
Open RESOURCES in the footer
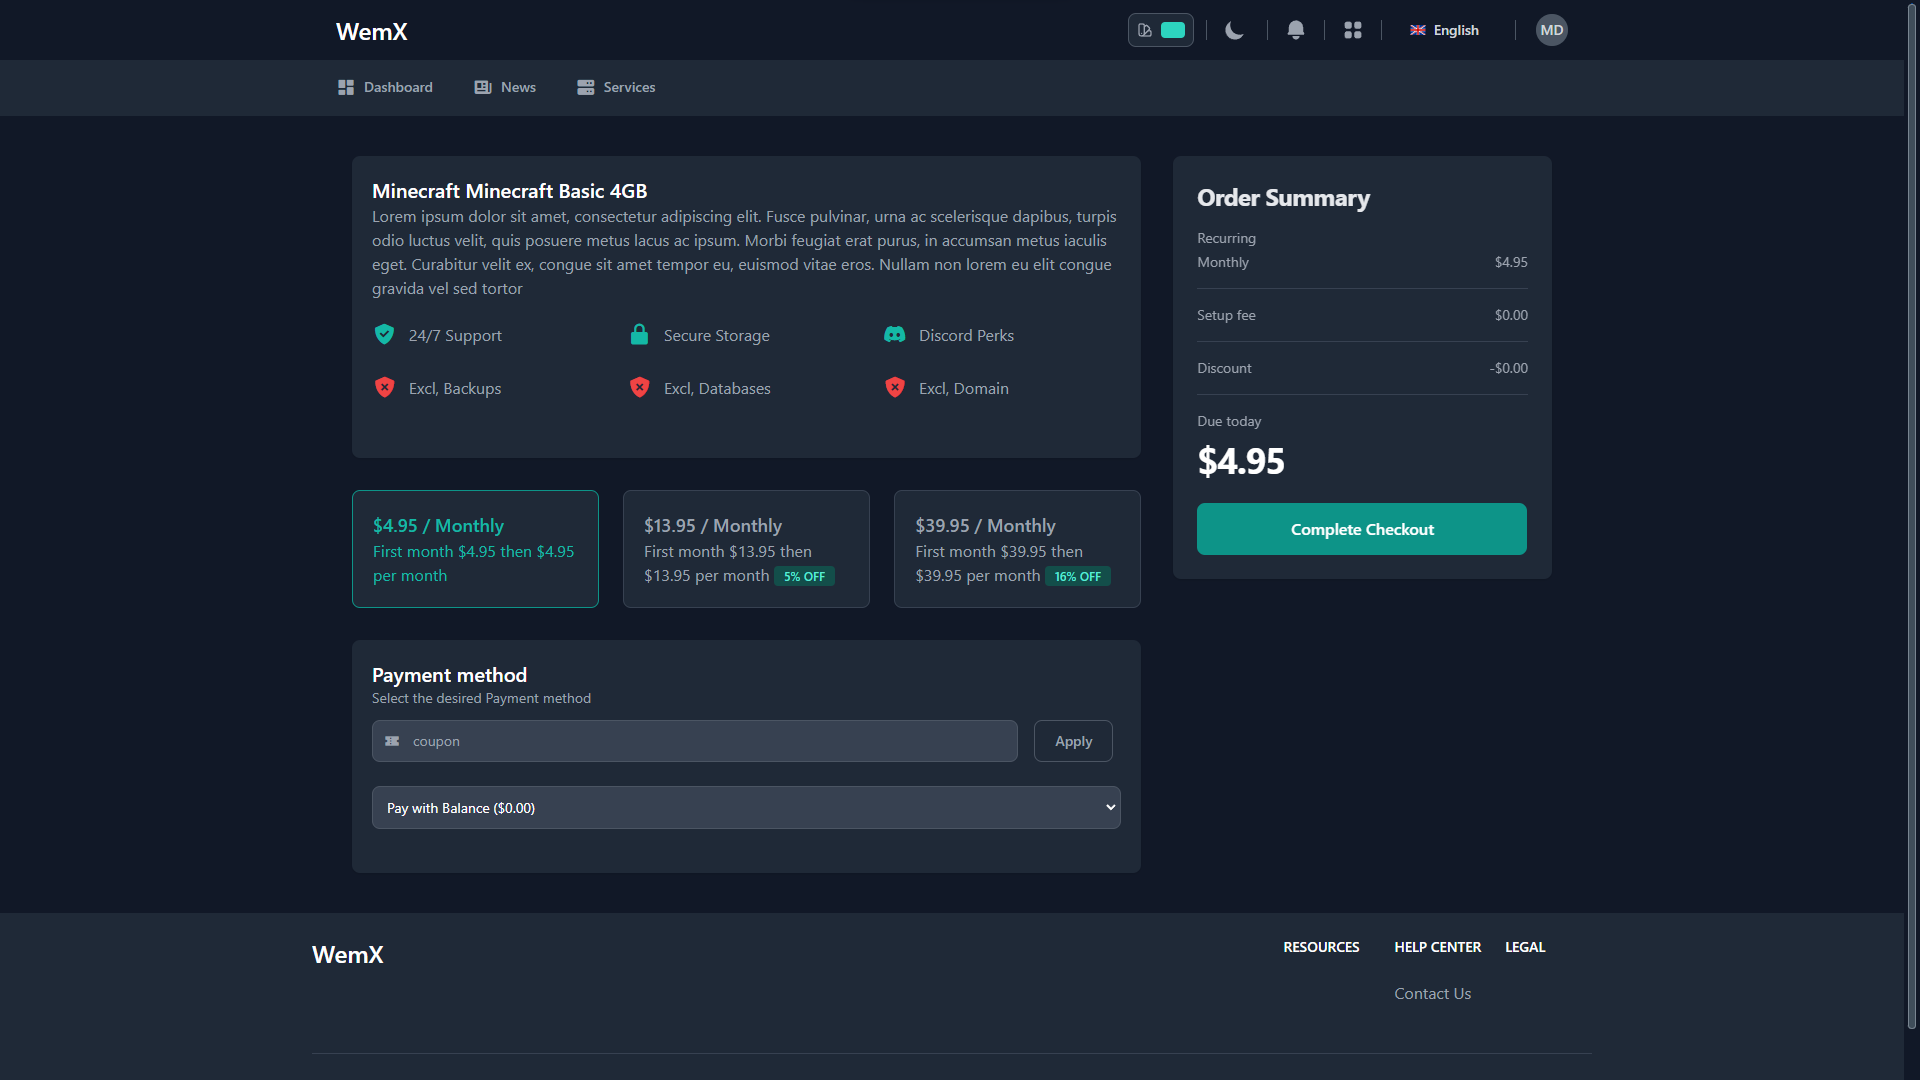1321,947
